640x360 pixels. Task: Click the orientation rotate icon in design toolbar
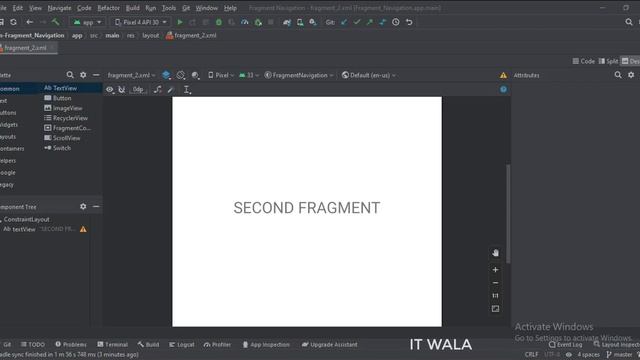pos(181,75)
